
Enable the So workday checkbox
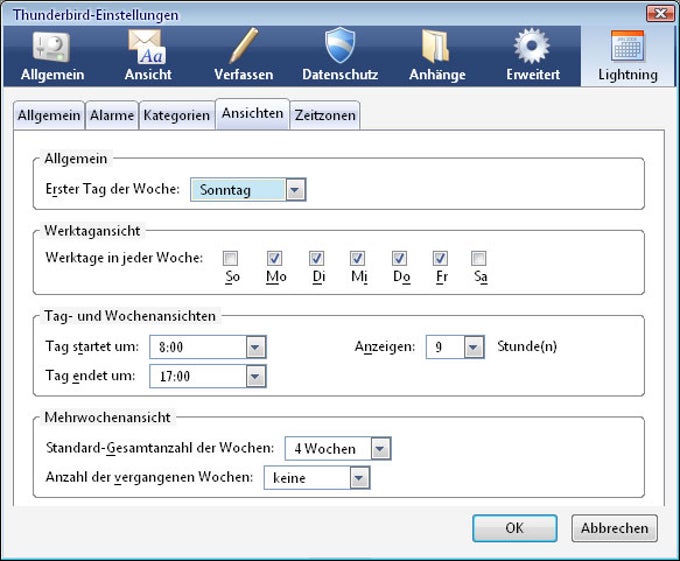click(230, 258)
